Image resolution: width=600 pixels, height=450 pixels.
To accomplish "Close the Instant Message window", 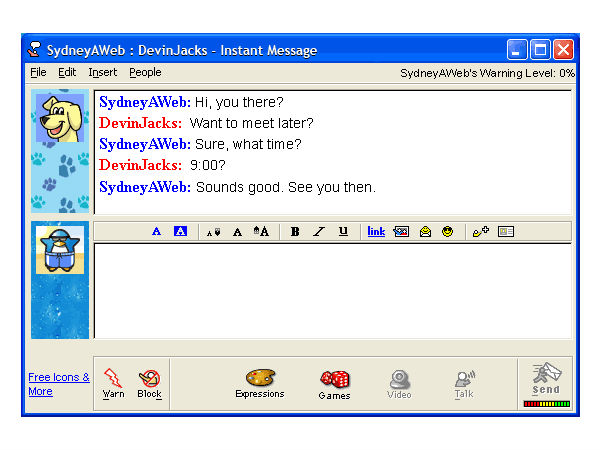I will tap(563, 50).
